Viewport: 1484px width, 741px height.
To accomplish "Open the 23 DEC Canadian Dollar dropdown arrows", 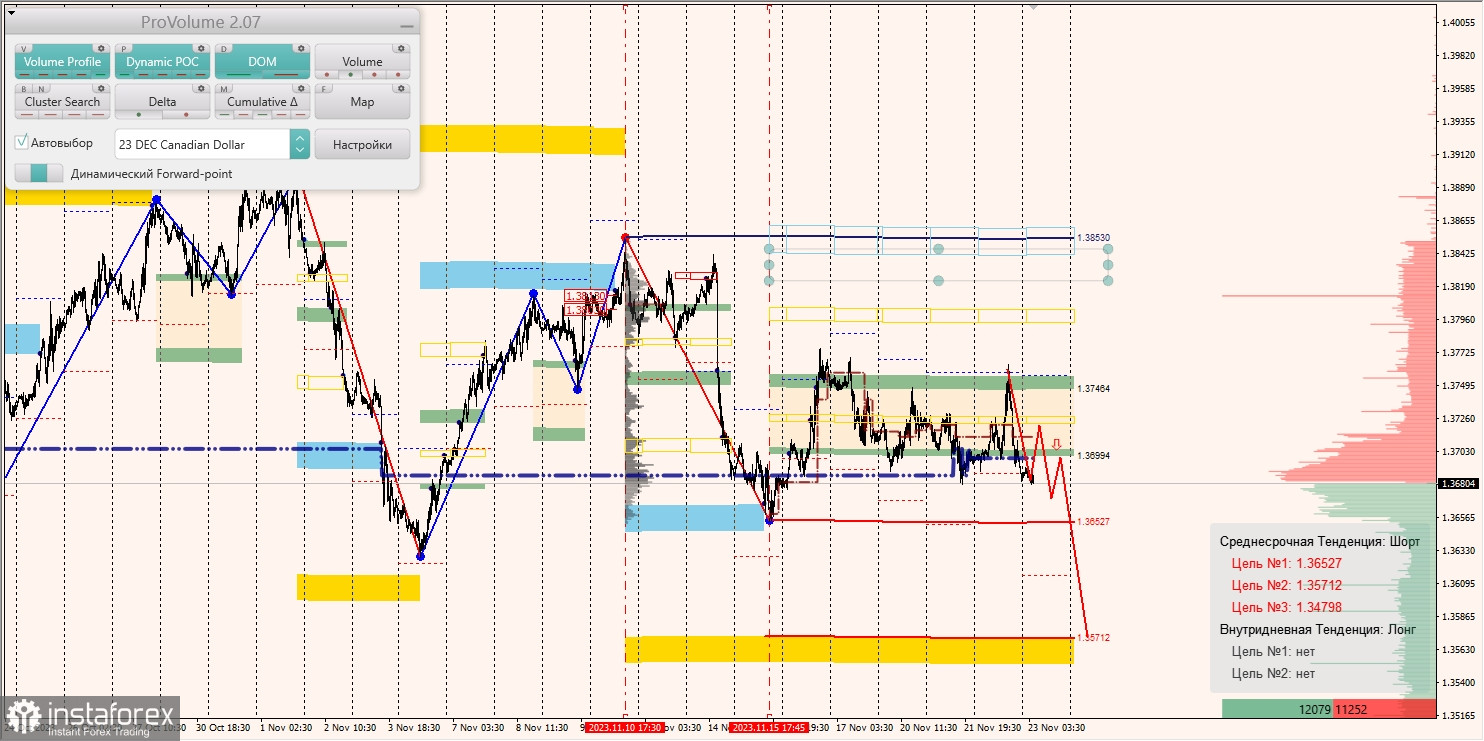I will pos(300,144).
